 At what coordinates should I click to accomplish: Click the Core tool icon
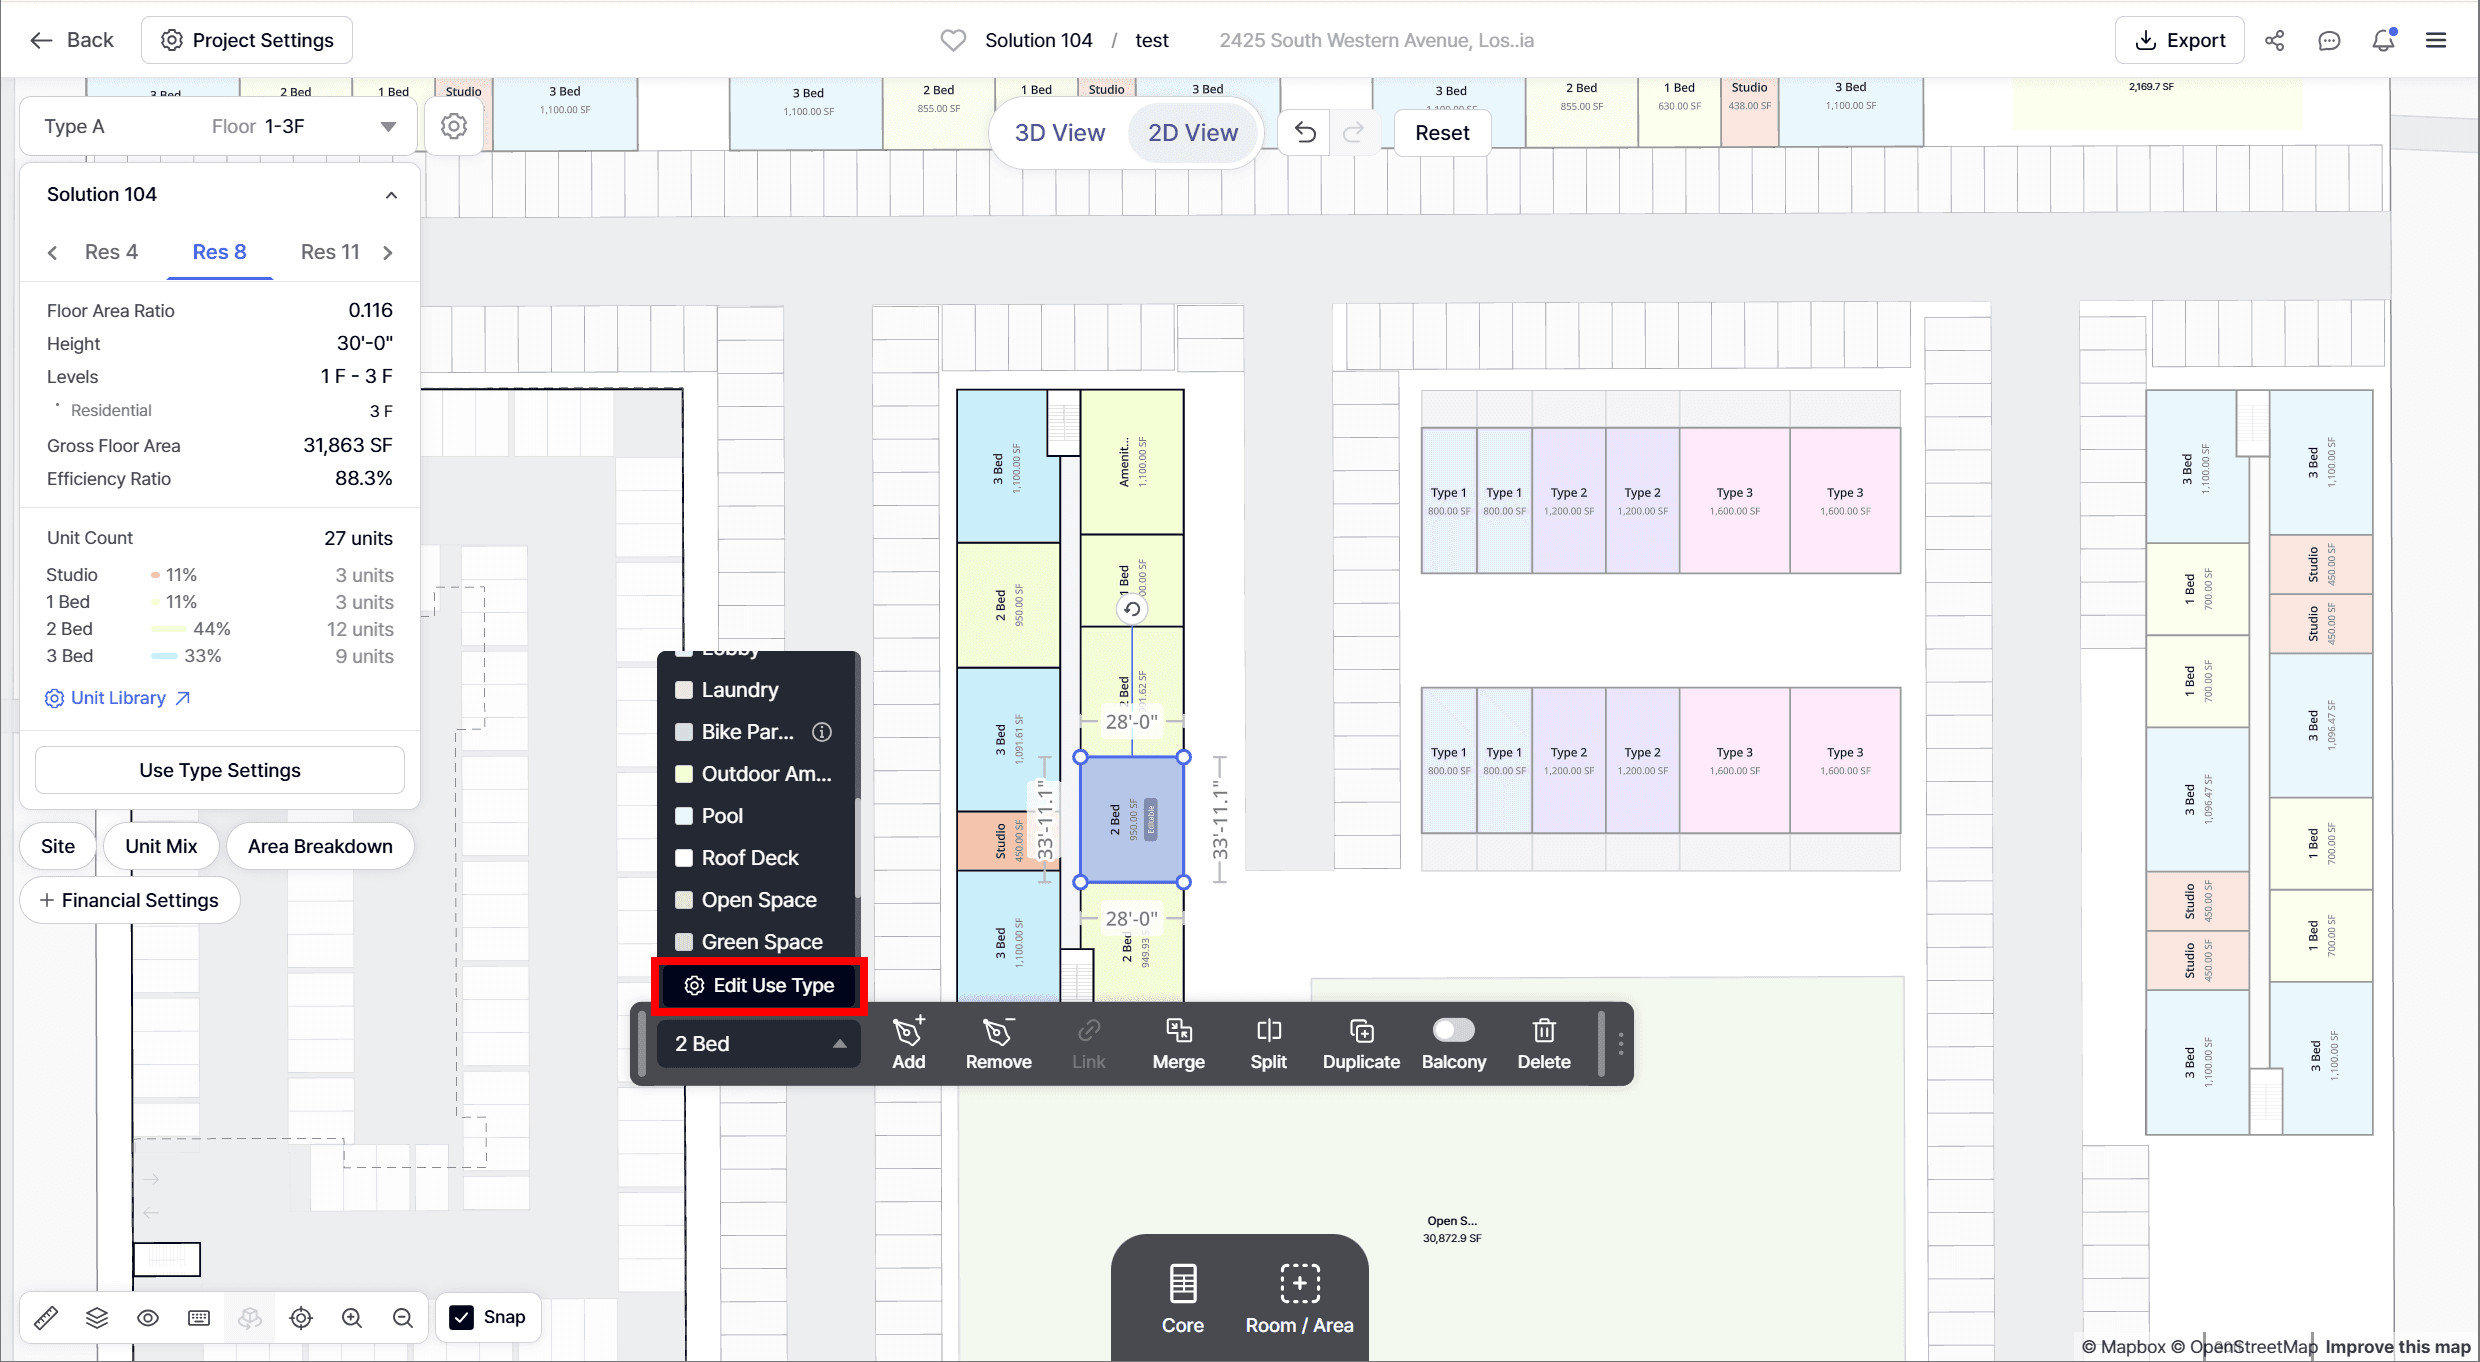[1182, 1285]
